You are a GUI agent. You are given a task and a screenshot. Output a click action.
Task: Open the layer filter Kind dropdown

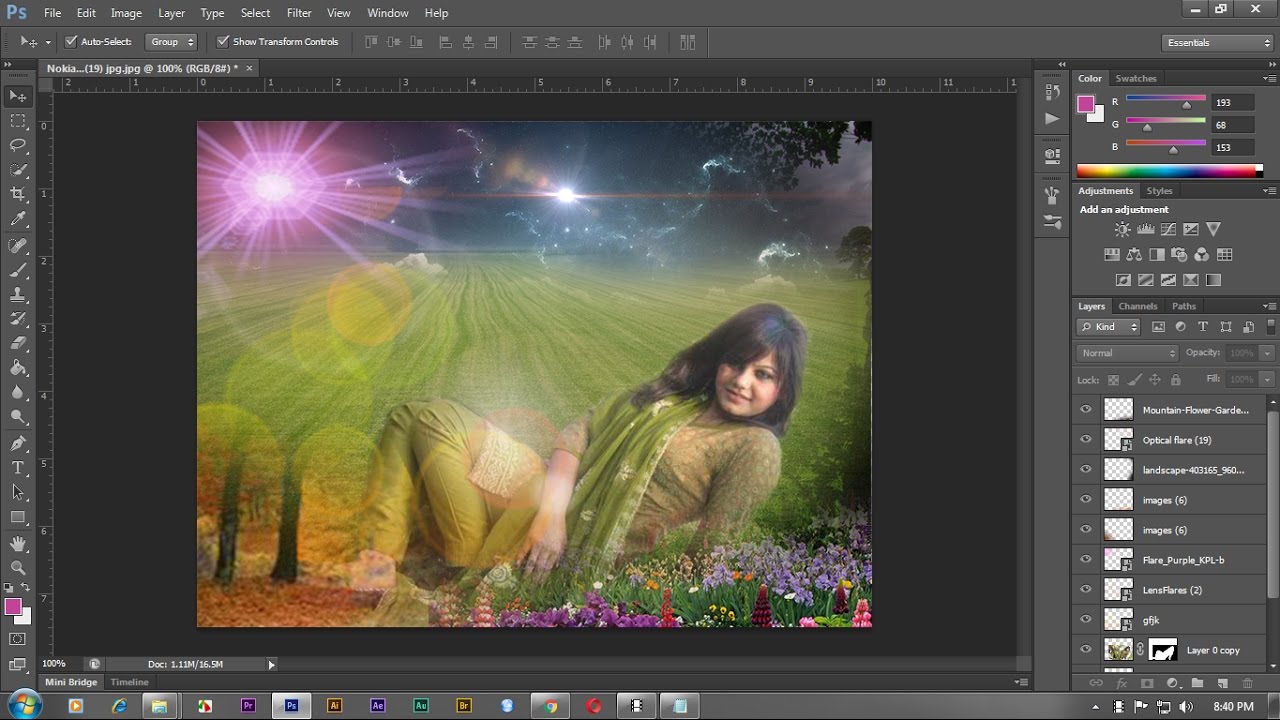click(x=1109, y=327)
